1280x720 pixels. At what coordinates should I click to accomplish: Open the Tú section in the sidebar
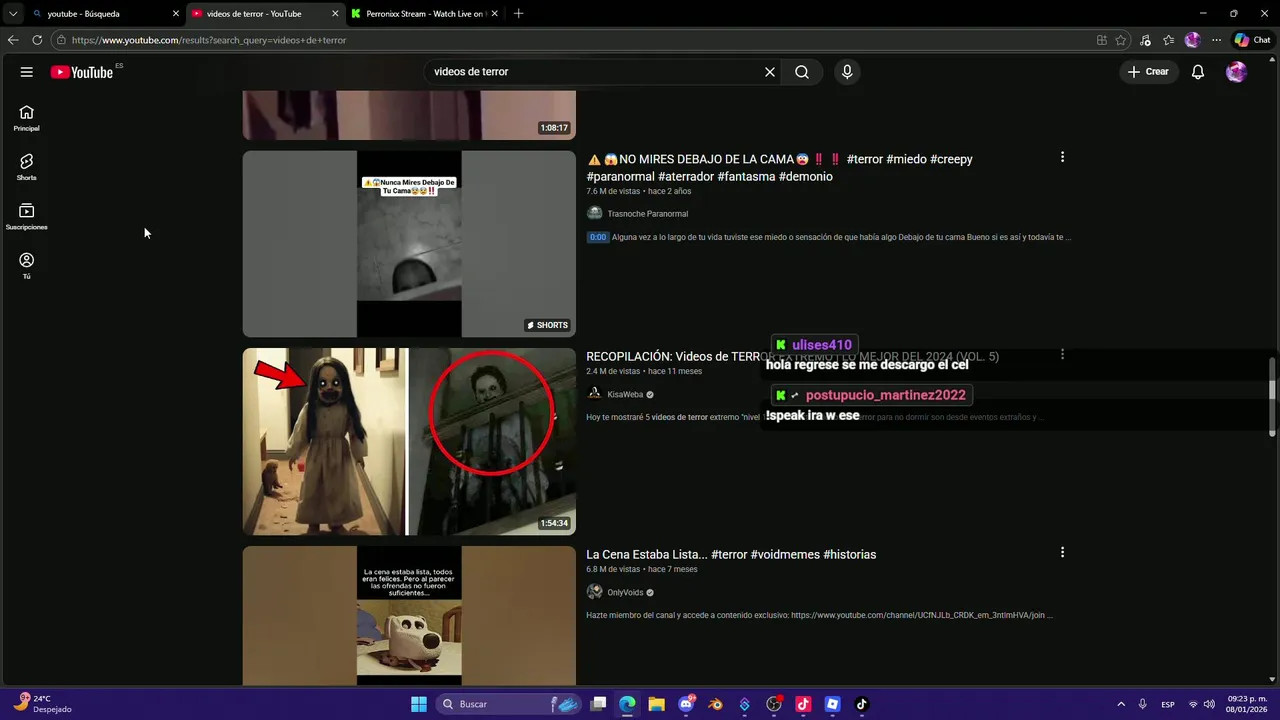pyautogui.click(x=27, y=265)
